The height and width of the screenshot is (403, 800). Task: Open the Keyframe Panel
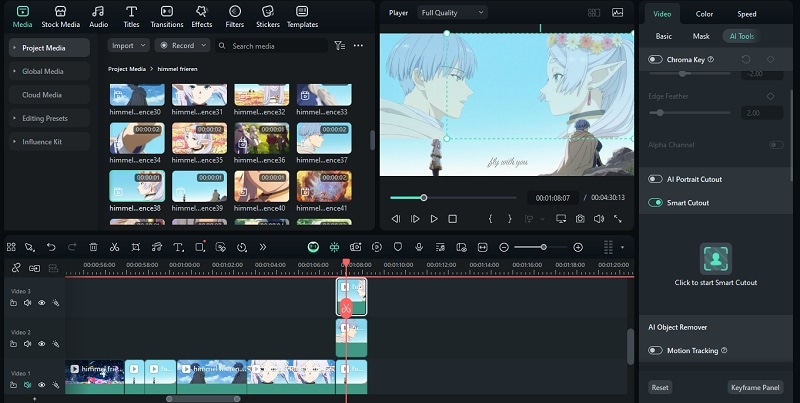755,387
